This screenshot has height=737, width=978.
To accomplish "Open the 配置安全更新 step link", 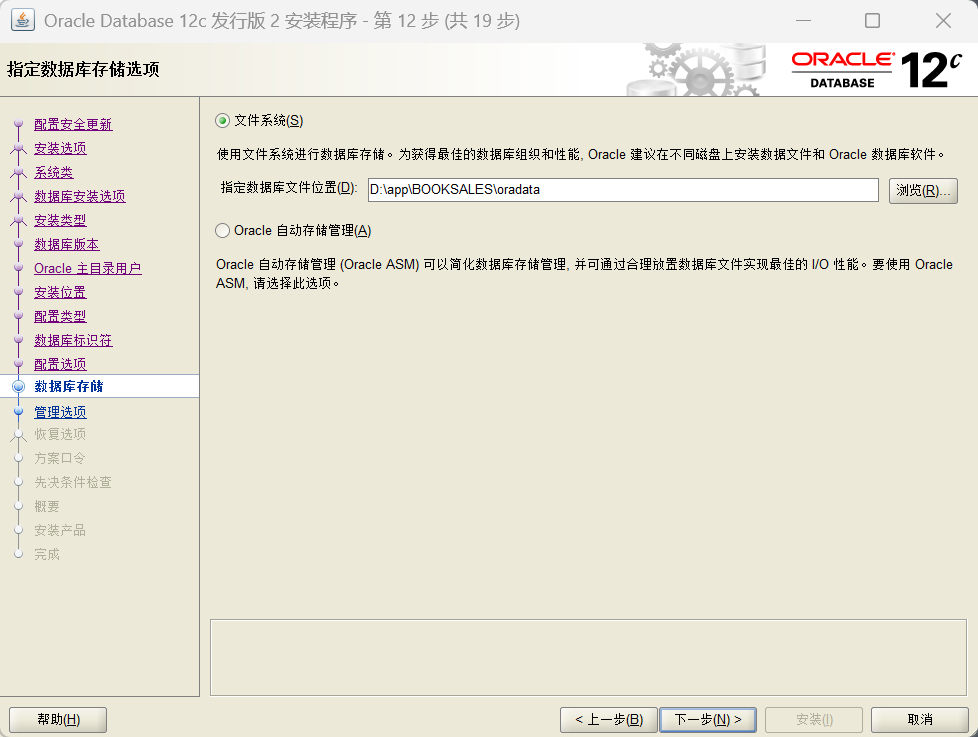I will (x=73, y=124).
